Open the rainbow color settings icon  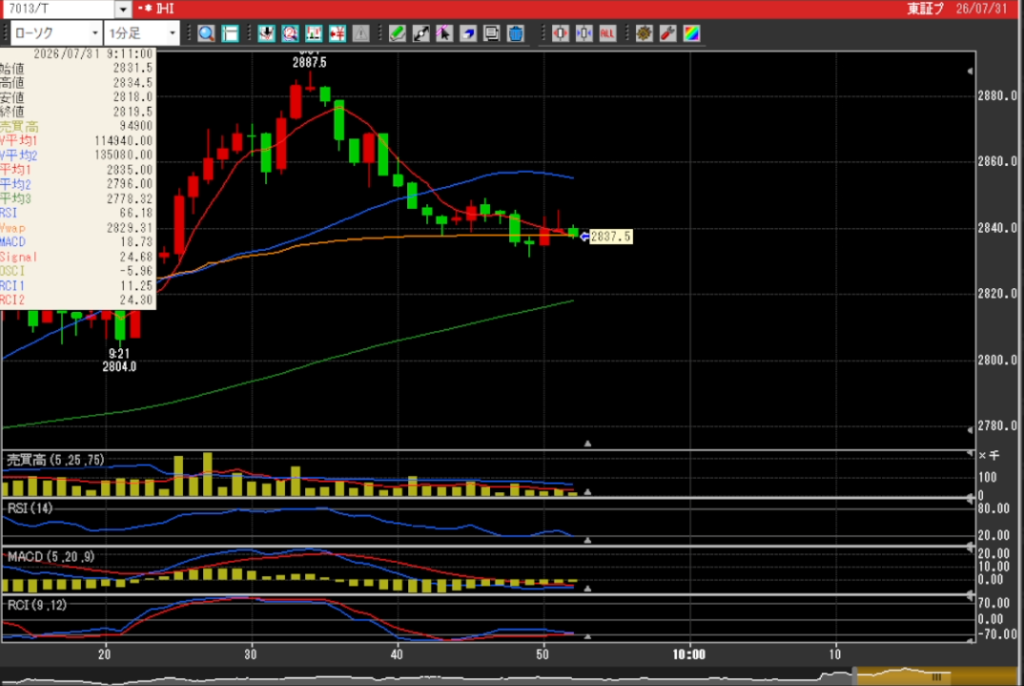coord(692,33)
